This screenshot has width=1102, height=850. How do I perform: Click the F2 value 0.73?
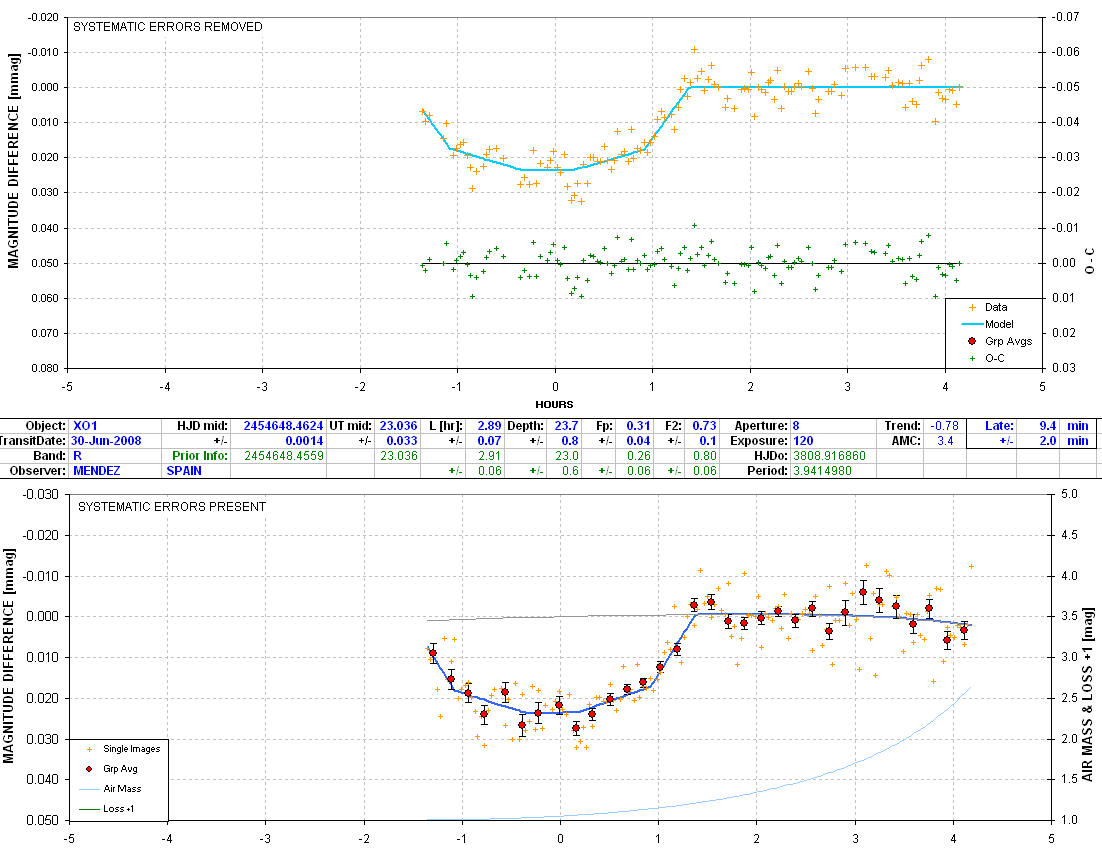click(704, 426)
